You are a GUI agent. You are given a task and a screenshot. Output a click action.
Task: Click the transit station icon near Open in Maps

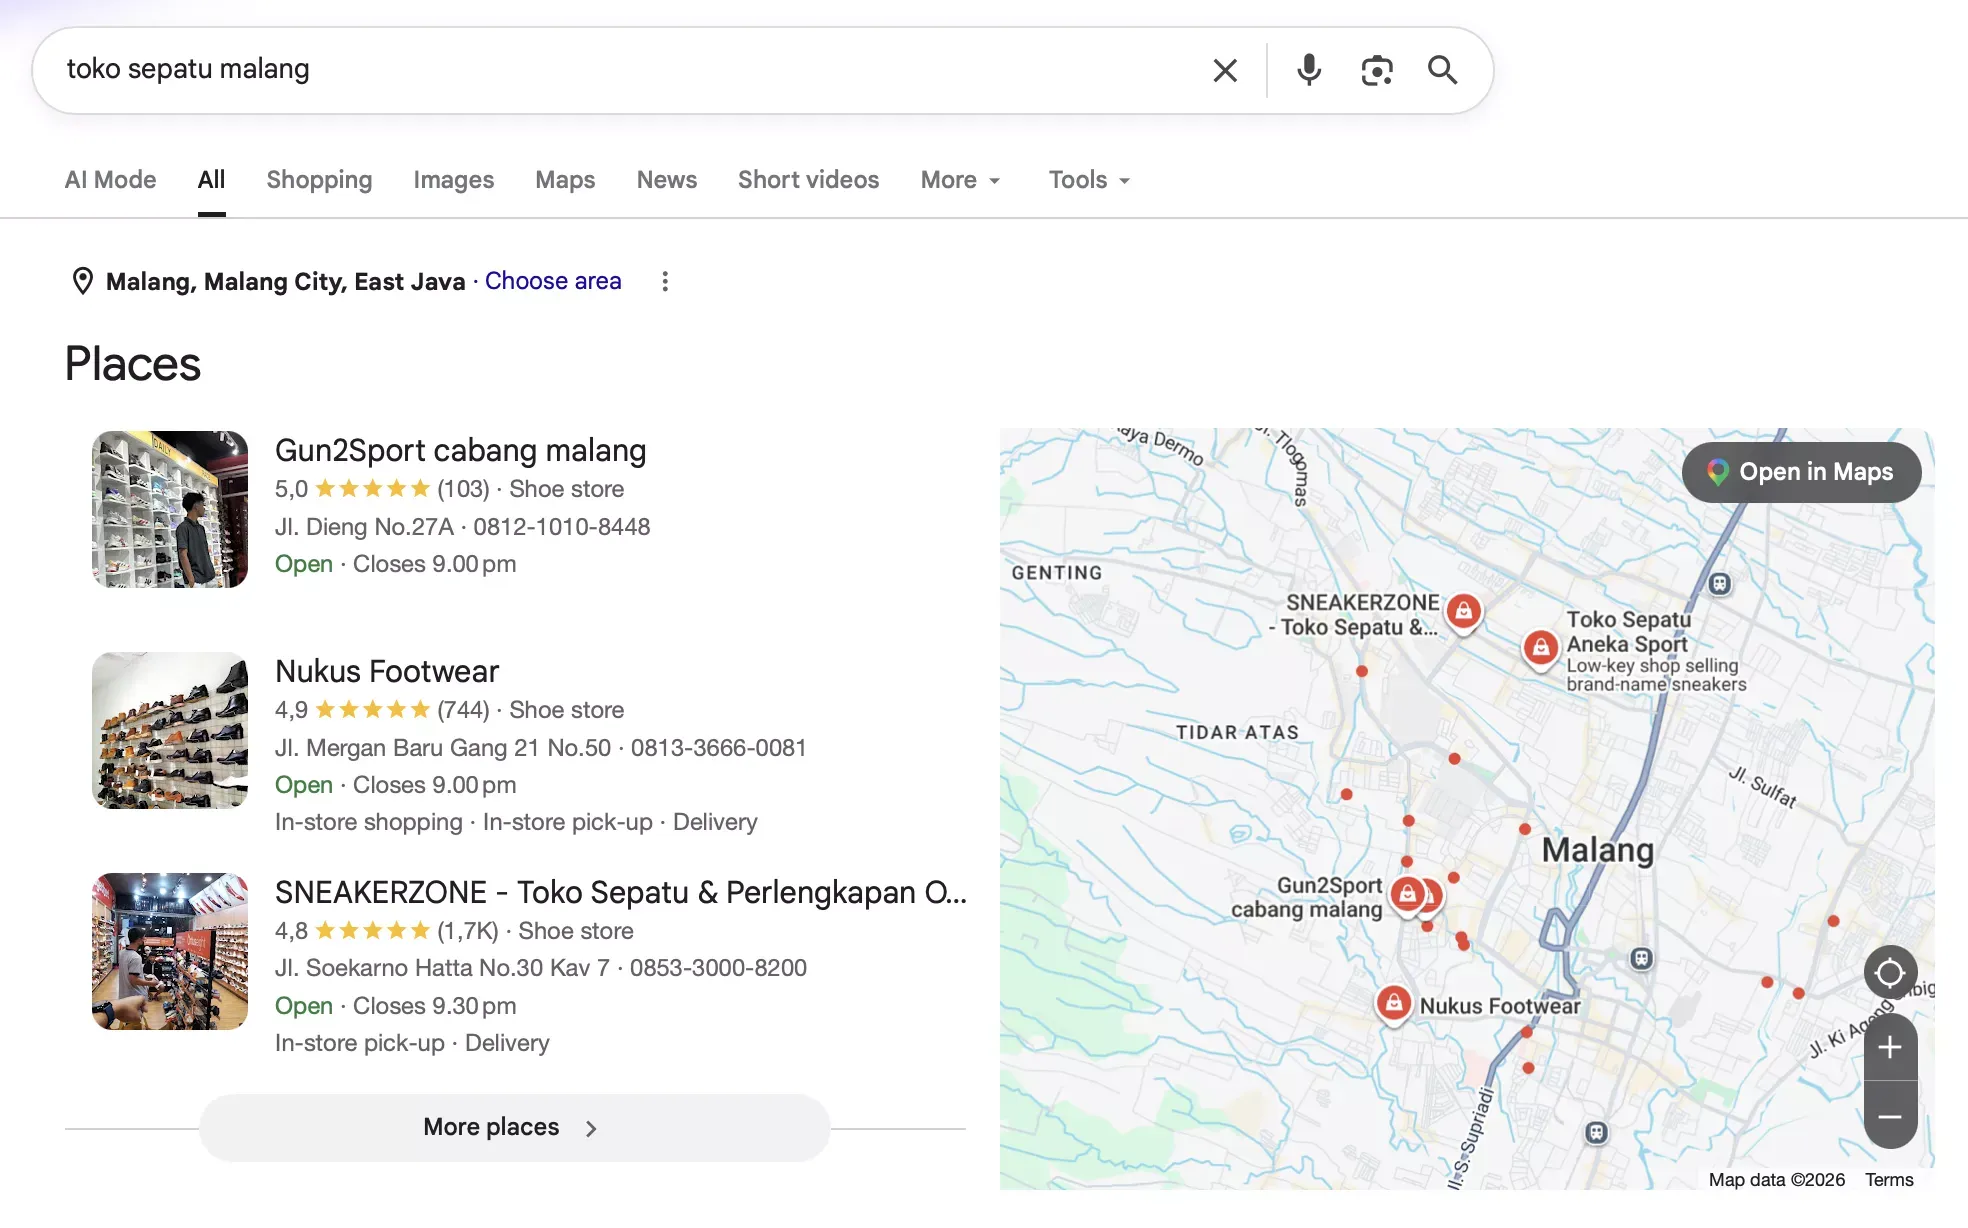tap(1719, 584)
